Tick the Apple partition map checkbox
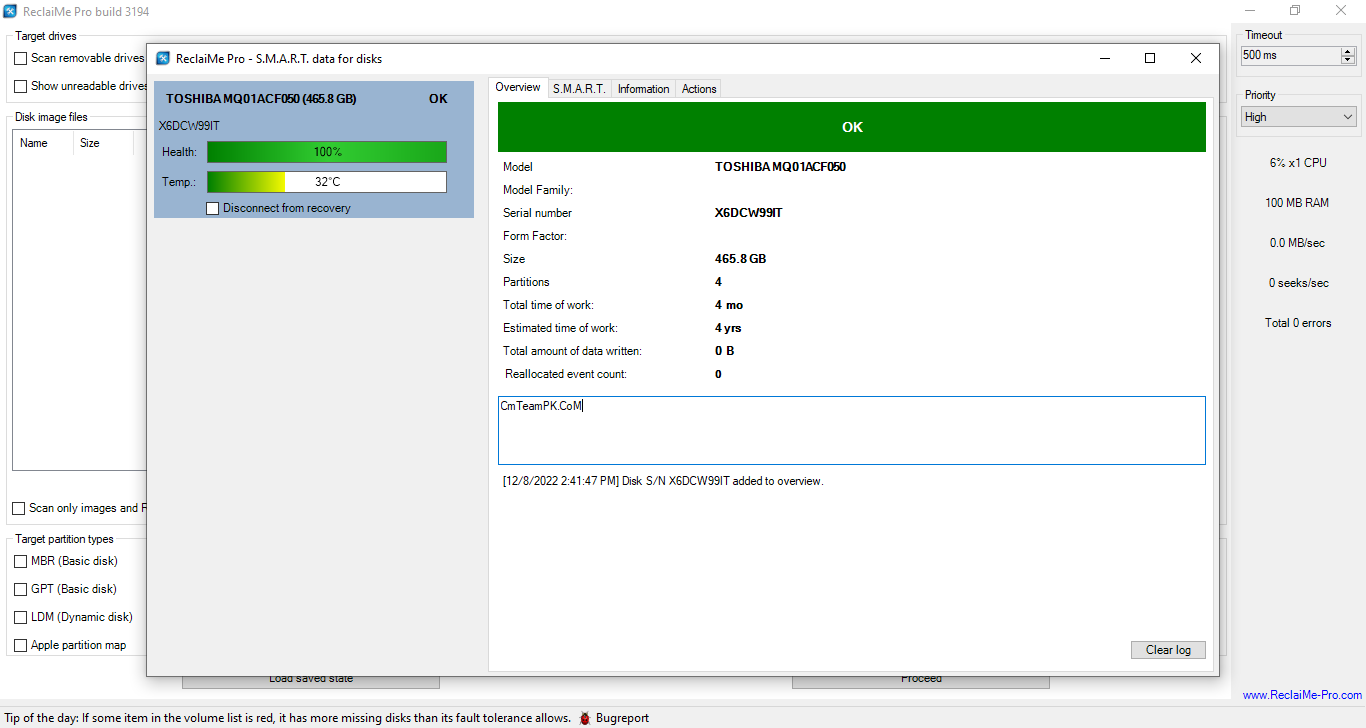This screenshot has width=1366, height=728. [21, 645]
